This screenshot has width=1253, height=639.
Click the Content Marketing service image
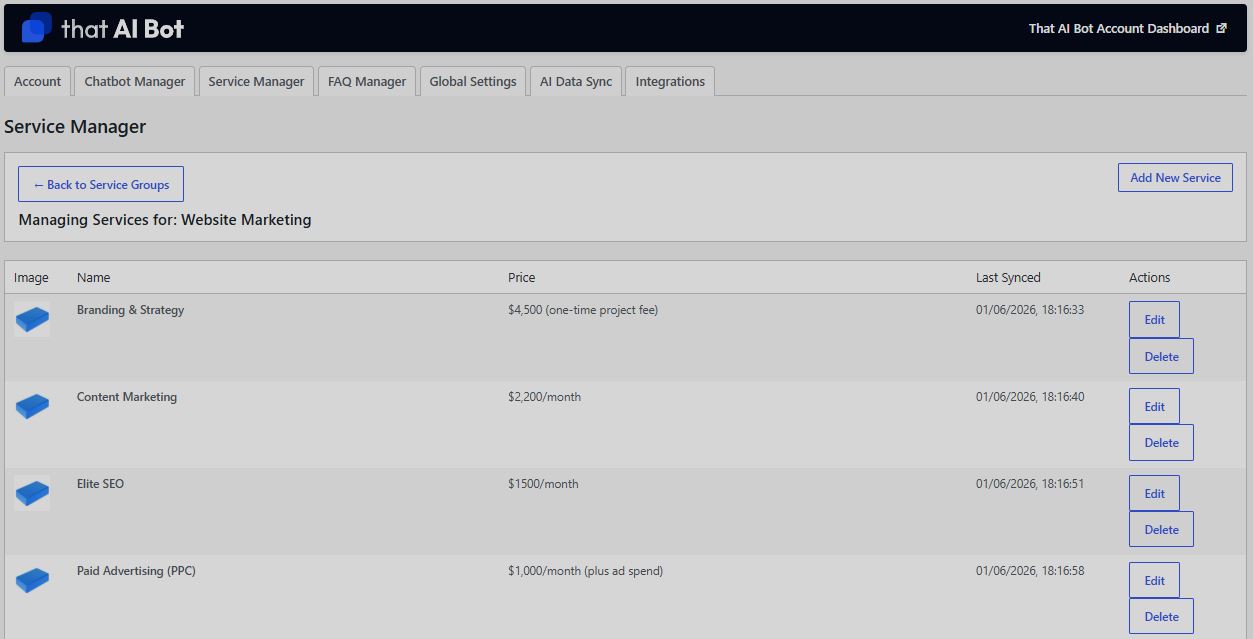coord(32,406)
